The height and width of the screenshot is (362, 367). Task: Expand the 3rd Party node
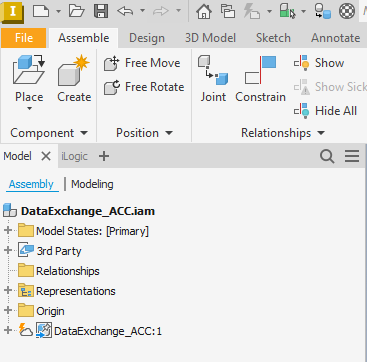(x=8, y=251)
